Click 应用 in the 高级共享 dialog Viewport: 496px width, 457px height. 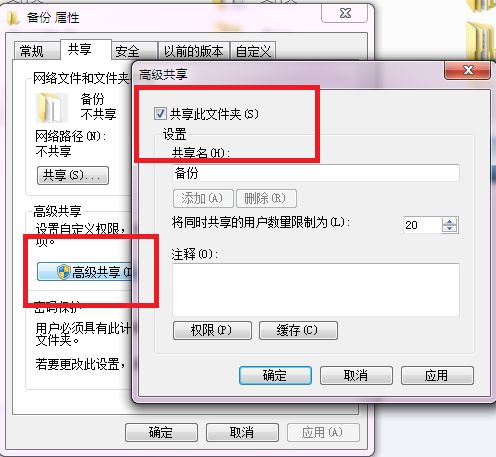point(437,376)
